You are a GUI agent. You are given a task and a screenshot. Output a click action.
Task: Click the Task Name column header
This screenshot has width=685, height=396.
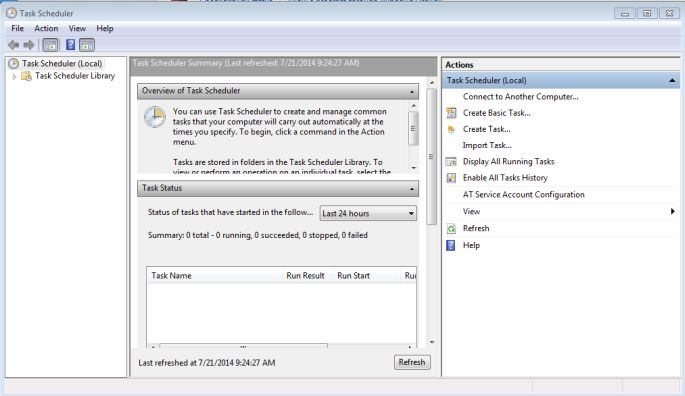pos(171,276)
